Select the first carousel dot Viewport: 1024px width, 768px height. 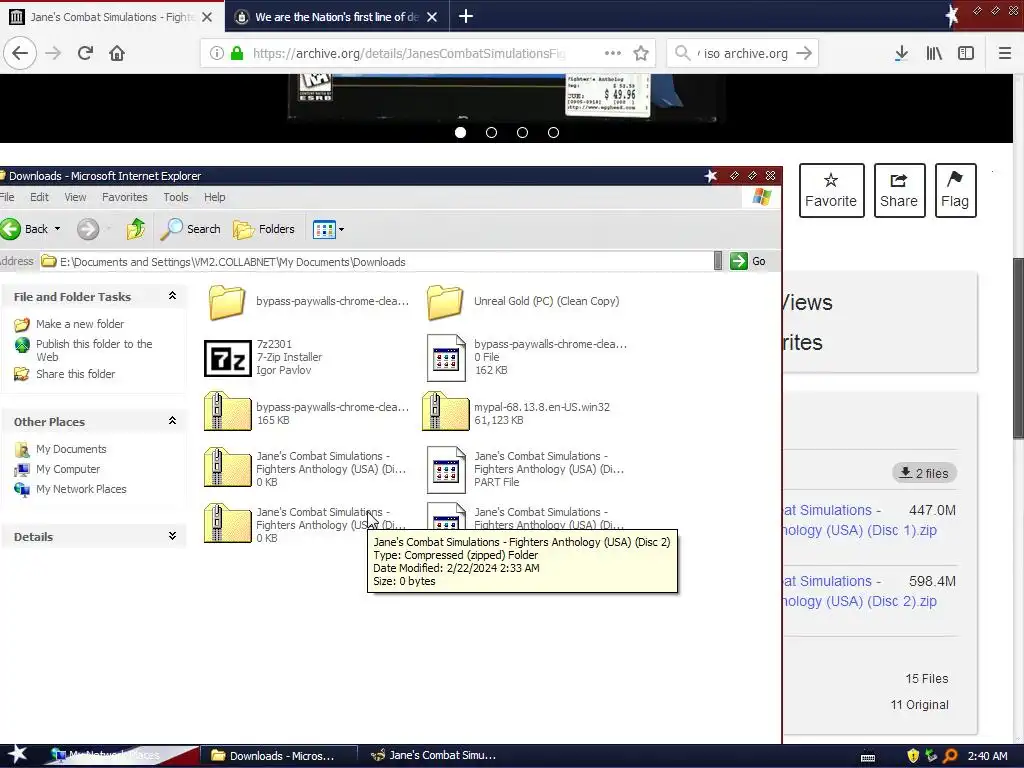(x=460, y=133)
